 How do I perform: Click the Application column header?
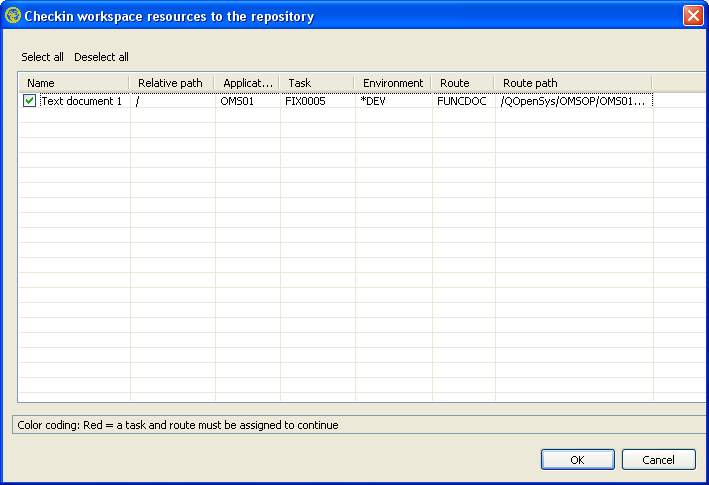[247, 83]
